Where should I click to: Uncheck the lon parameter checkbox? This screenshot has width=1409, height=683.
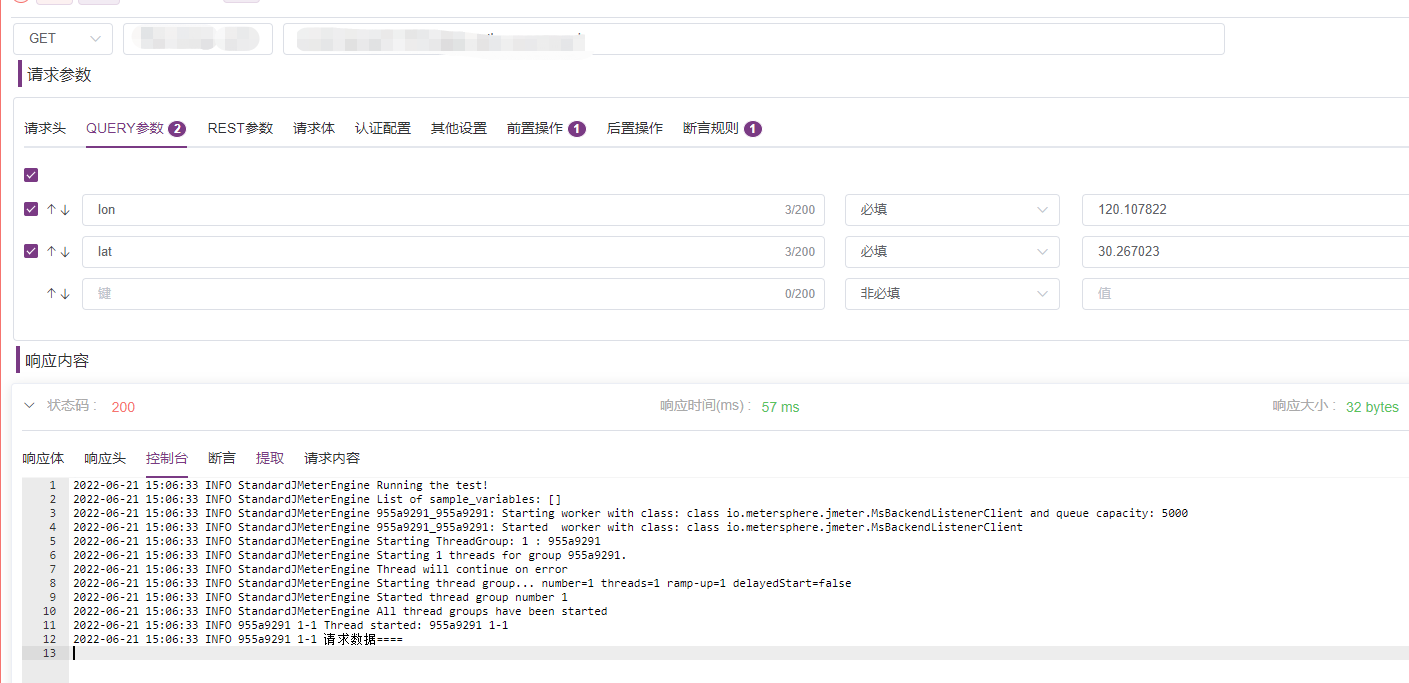pos(30,209)
